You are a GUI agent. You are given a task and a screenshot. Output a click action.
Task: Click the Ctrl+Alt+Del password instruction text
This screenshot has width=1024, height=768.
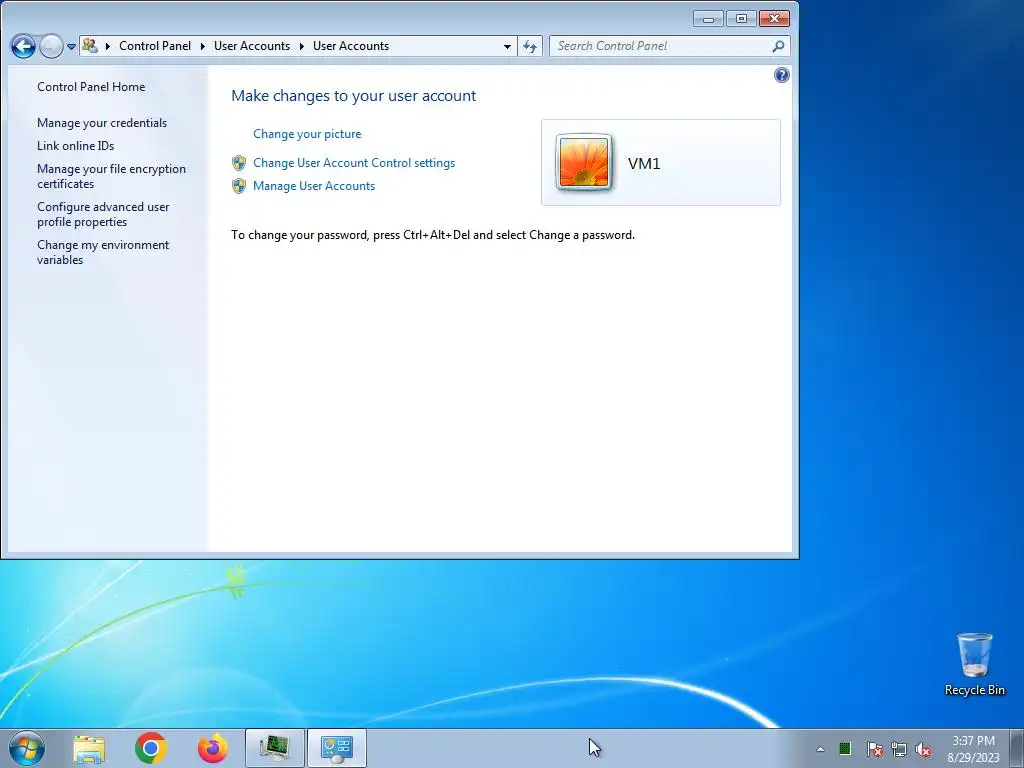432,235
